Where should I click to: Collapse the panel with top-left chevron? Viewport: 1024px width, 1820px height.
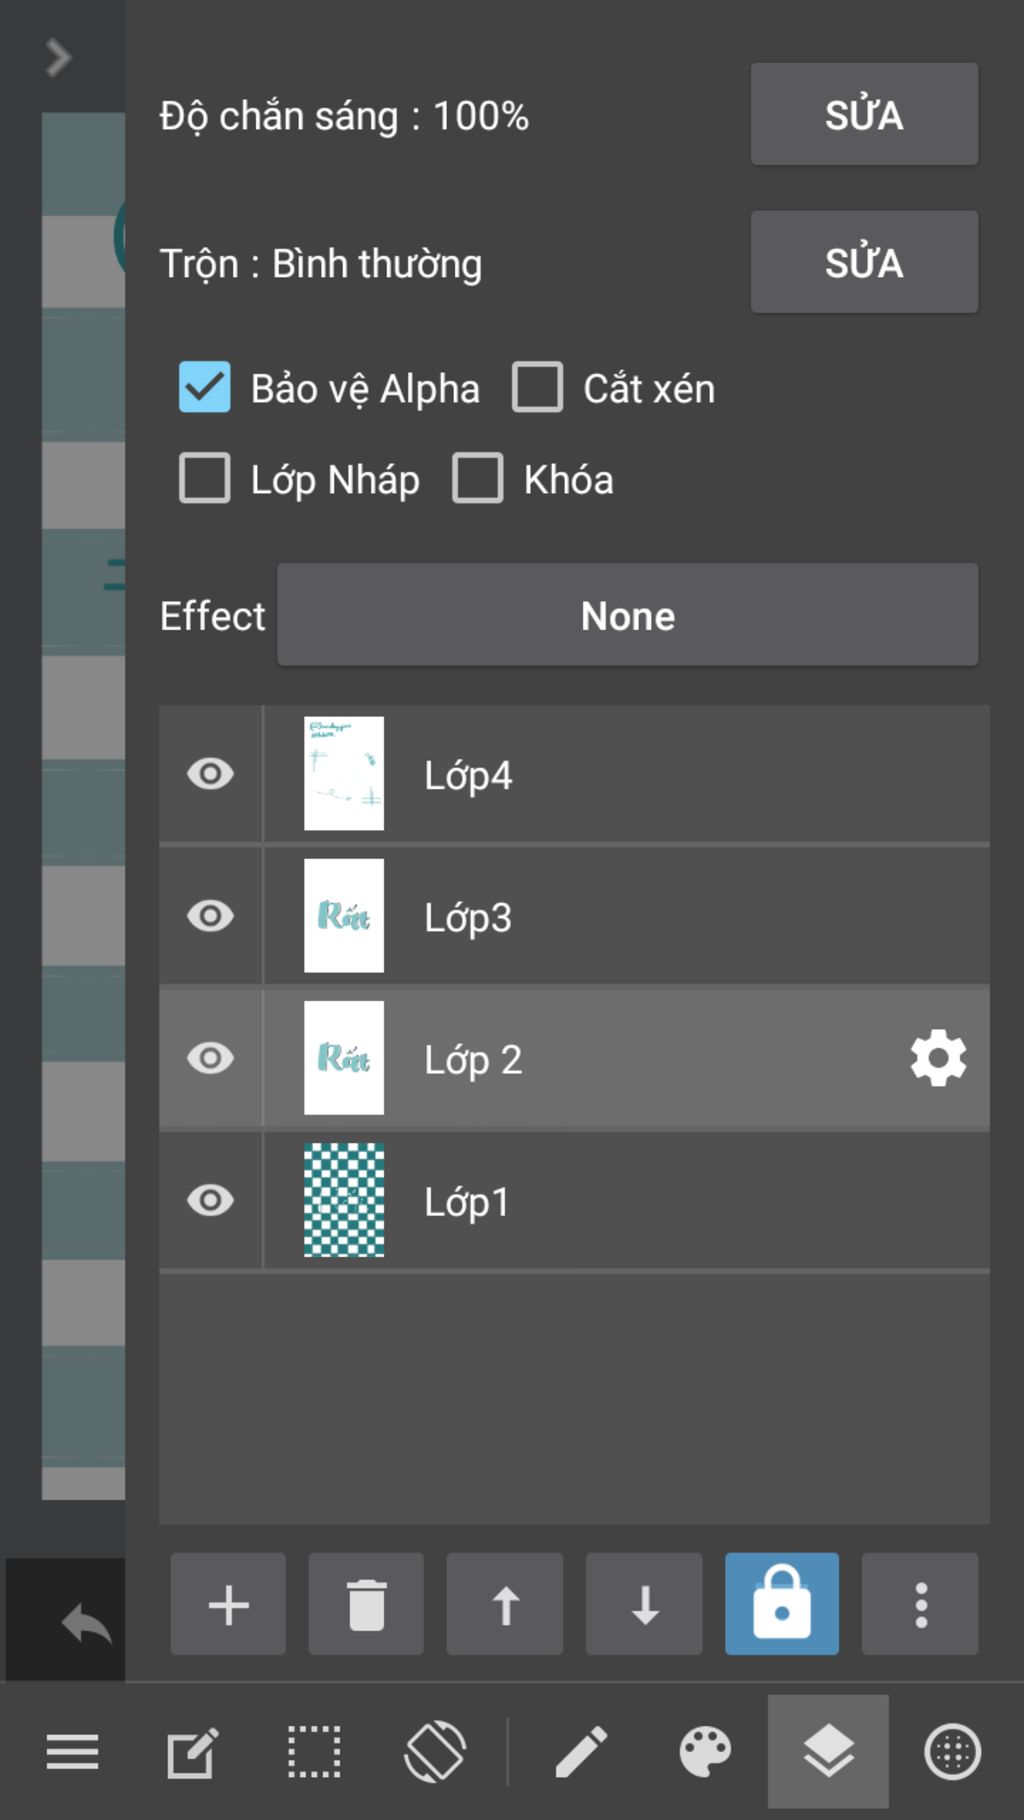pos(59,58)
